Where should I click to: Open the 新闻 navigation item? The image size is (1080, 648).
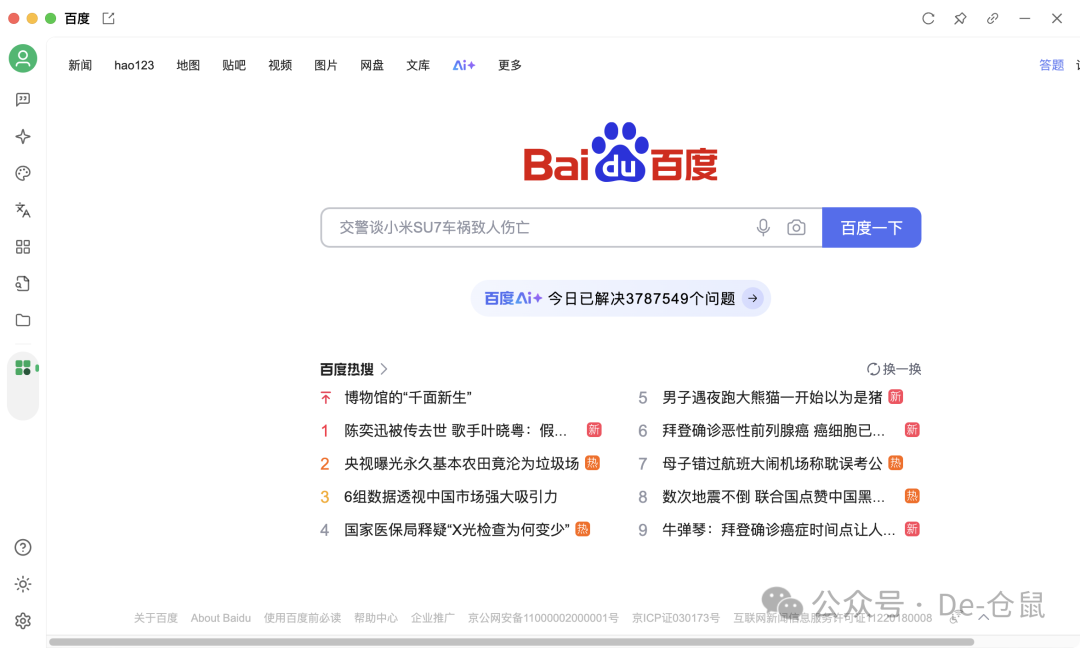tap(80, 65)
